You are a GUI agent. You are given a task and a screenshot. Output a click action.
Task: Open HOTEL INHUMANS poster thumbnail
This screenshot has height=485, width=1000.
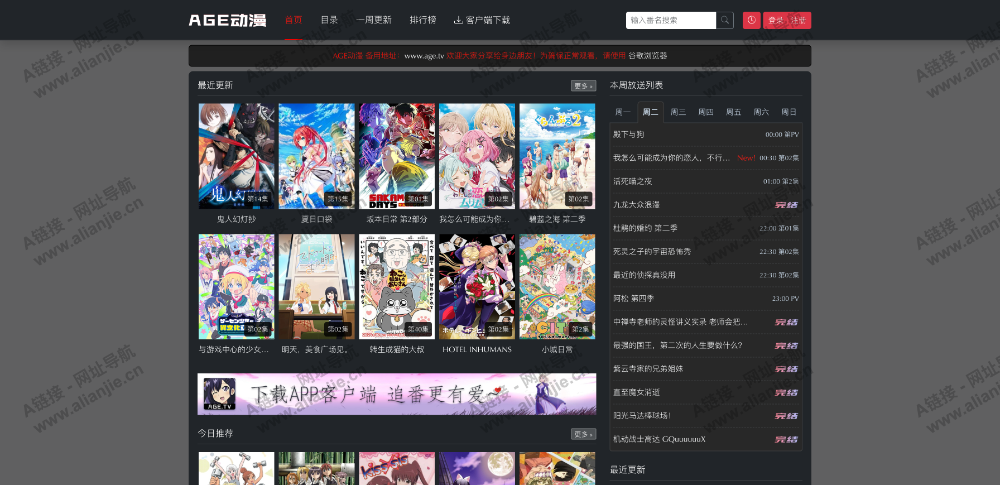coord(477,287)
